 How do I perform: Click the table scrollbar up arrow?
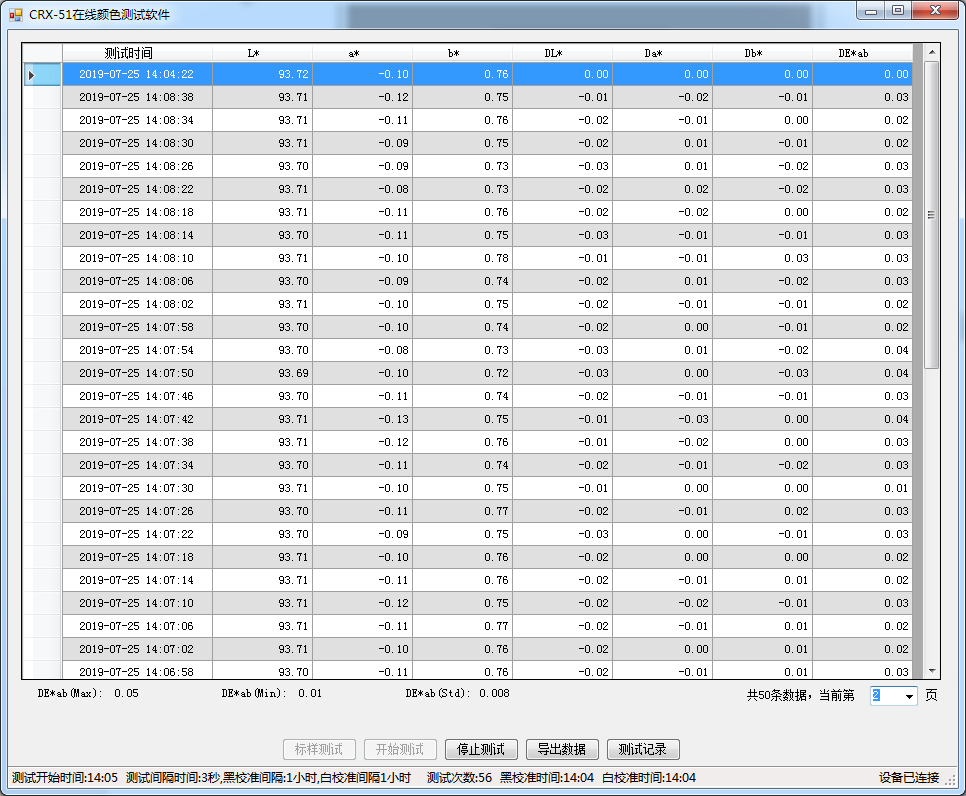click(x=931, y=52)
